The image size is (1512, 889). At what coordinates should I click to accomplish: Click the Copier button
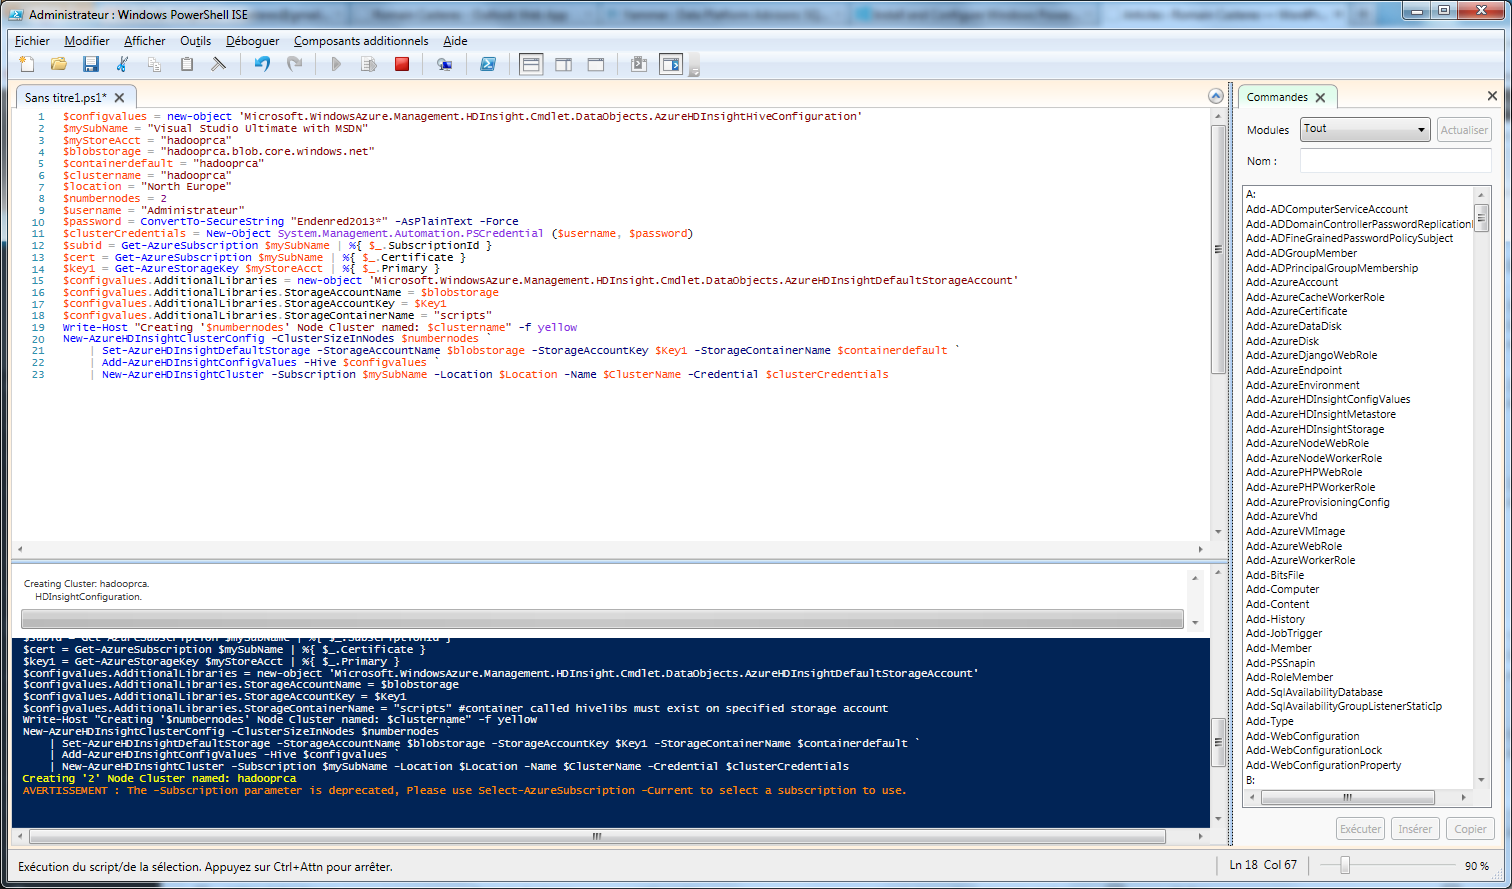[x=1470, y=828]
